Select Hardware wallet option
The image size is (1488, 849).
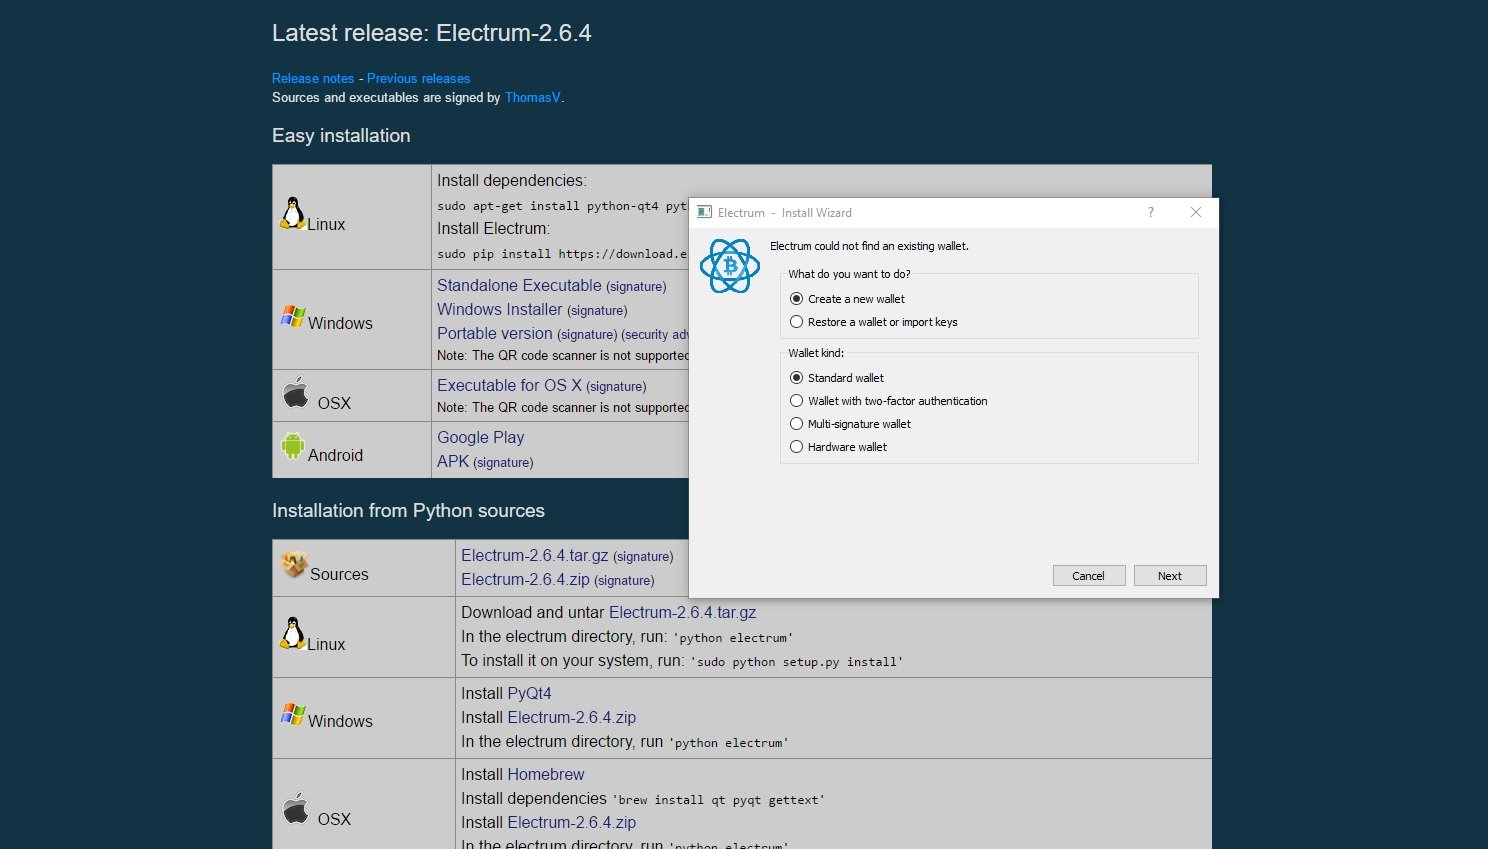click(x=838, y=447)
